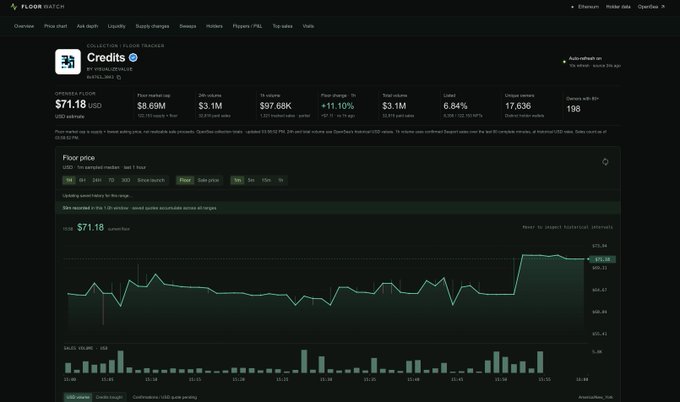Click the $8.69M Floor market cap value
680x402 pixels.
pyautogui.click(x=151, y=106)
